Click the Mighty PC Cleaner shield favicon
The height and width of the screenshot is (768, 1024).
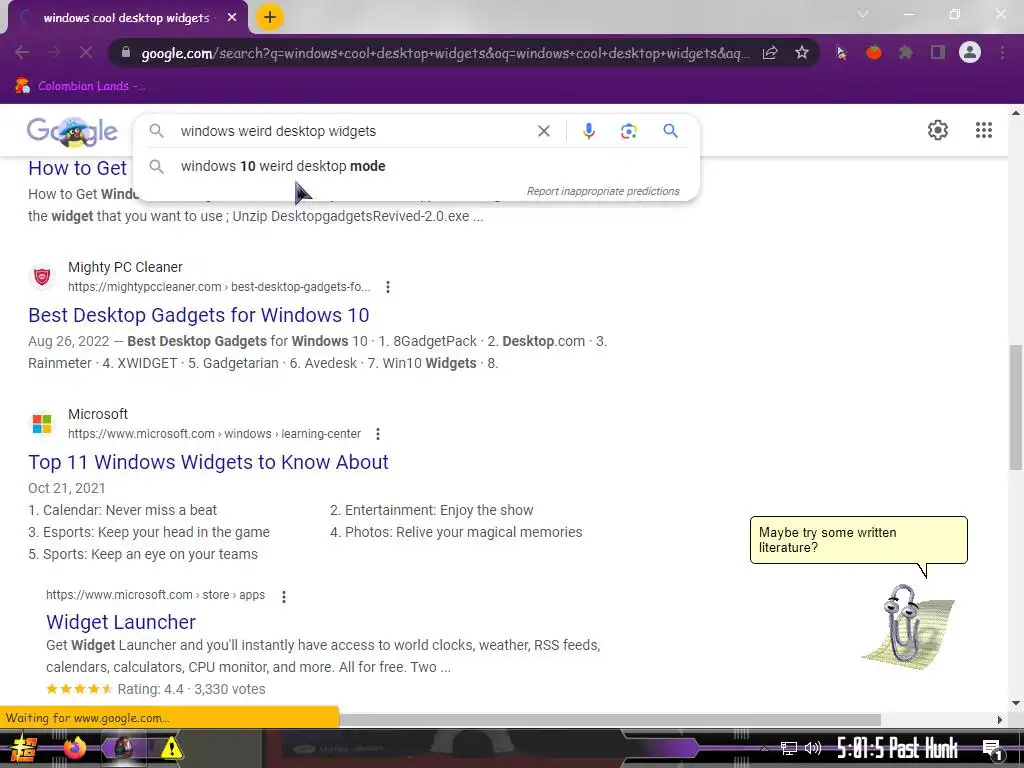click(42, 277)
